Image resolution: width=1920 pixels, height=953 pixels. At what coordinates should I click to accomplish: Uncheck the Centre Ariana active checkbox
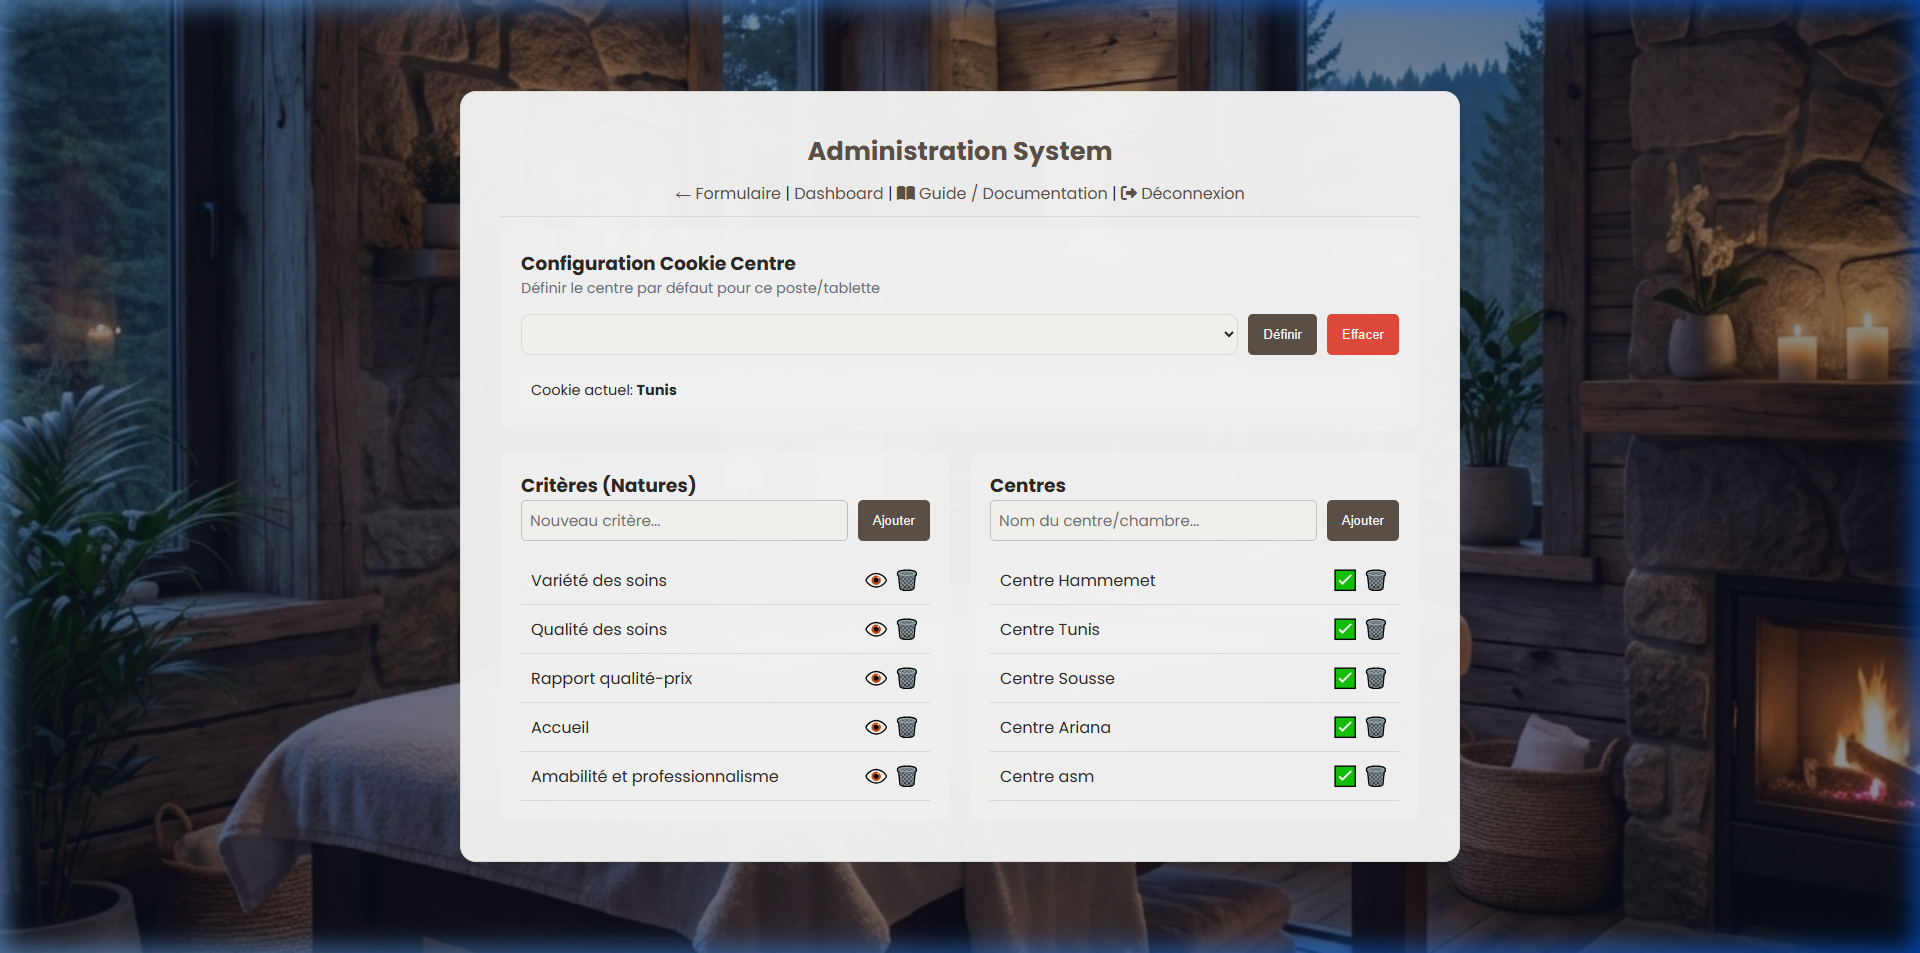point(1345,727)
